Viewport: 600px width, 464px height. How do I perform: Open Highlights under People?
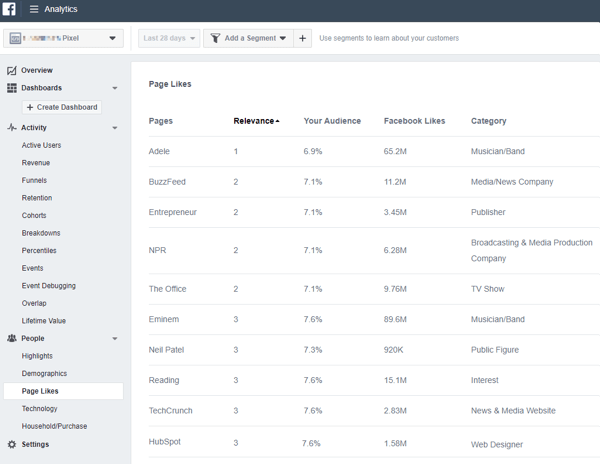click(37, 356)
